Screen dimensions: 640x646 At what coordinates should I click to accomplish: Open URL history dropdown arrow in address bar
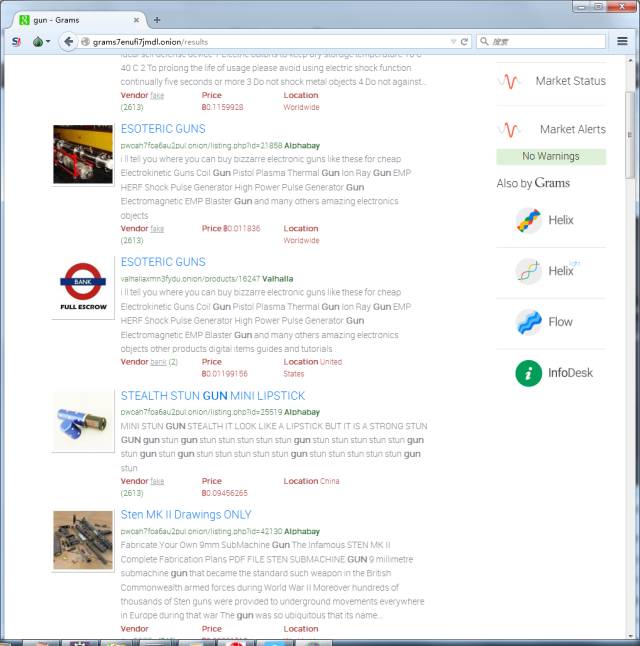pyautogui.click(x=453, y=42)
